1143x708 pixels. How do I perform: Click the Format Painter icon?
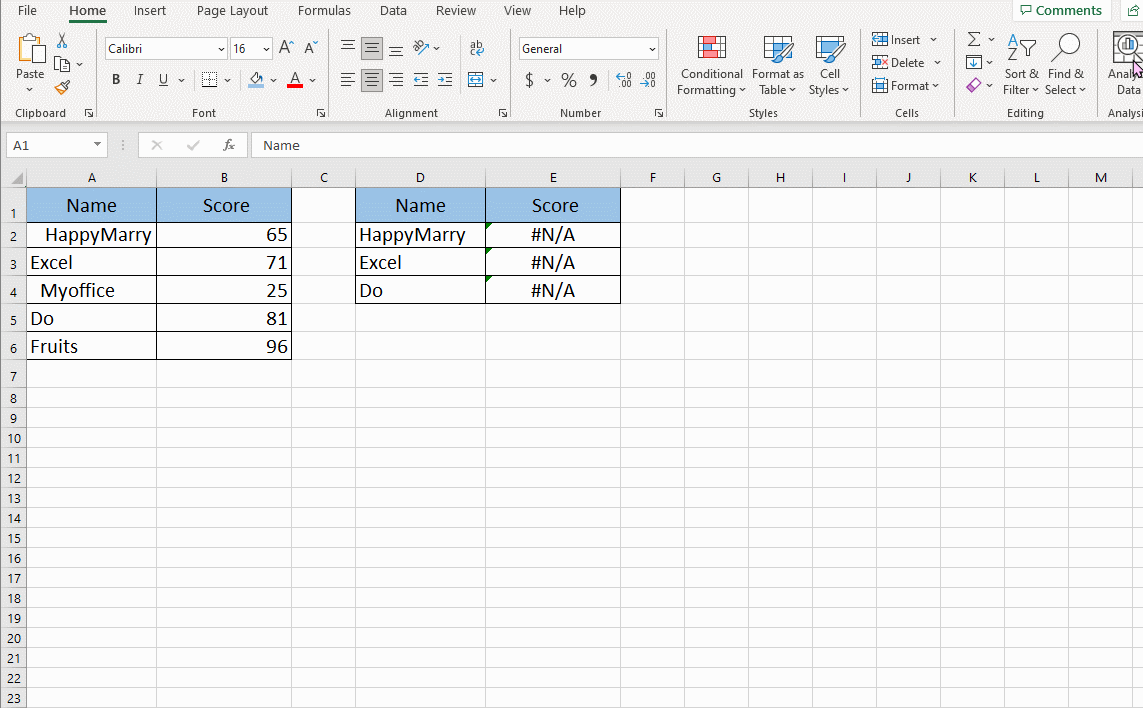(62, 86)
